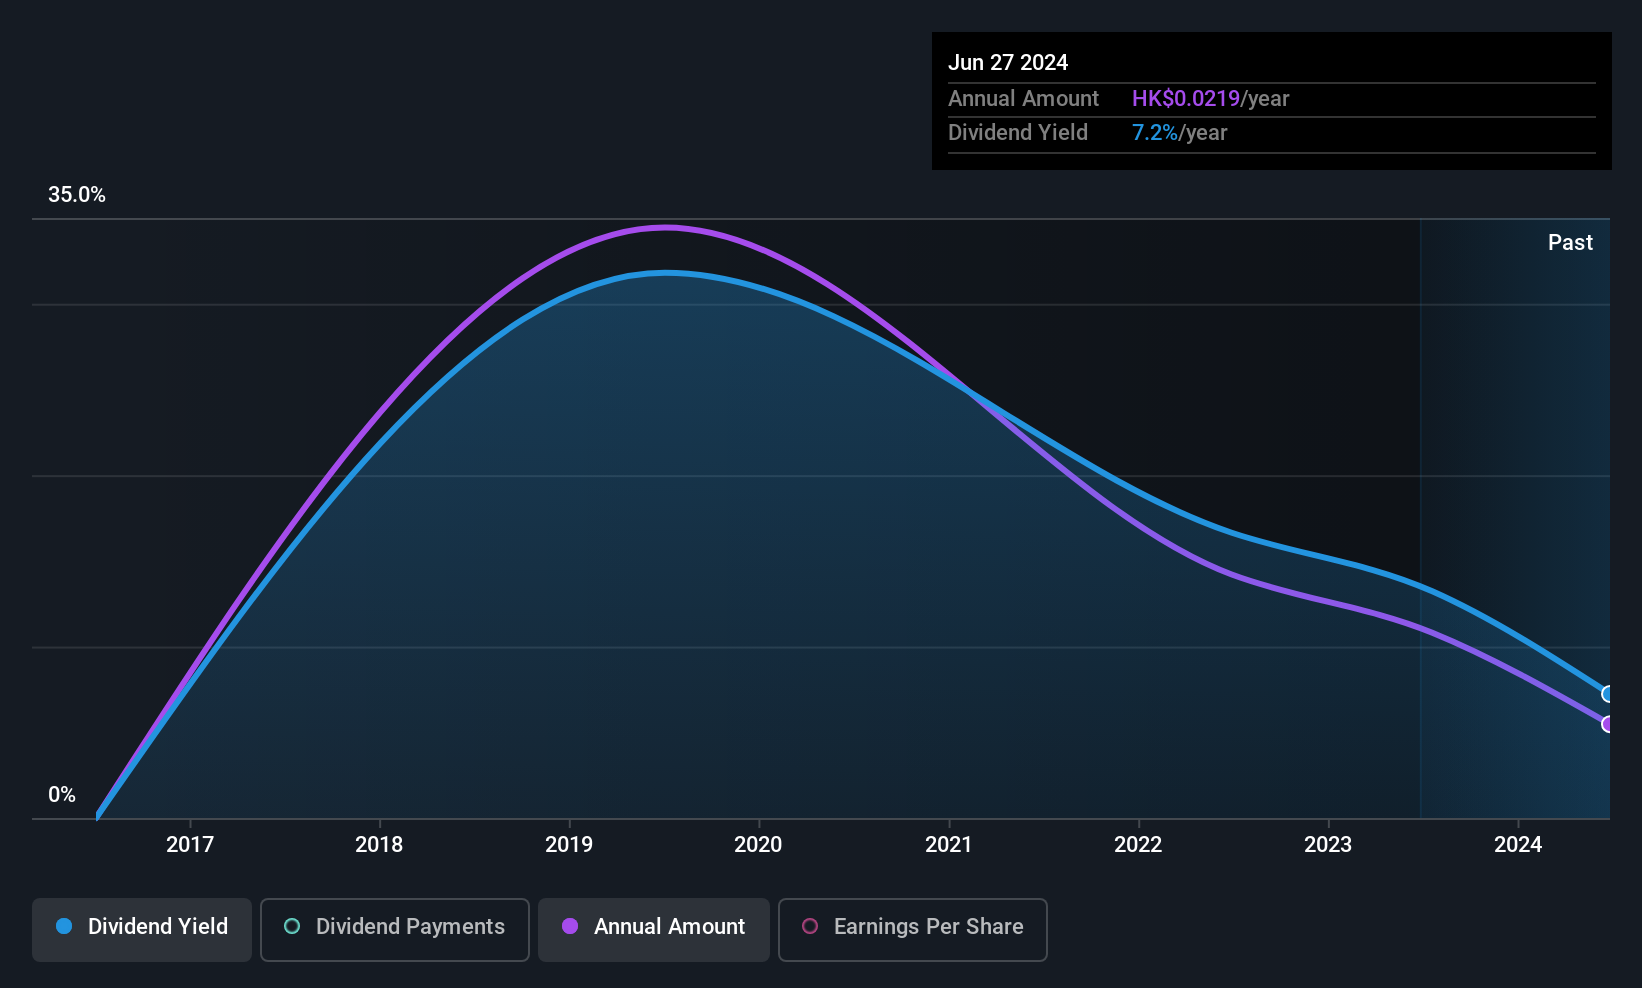Click the 2024 axis label
This screenshot has width=1642, height=988.
coord(1518,845)
